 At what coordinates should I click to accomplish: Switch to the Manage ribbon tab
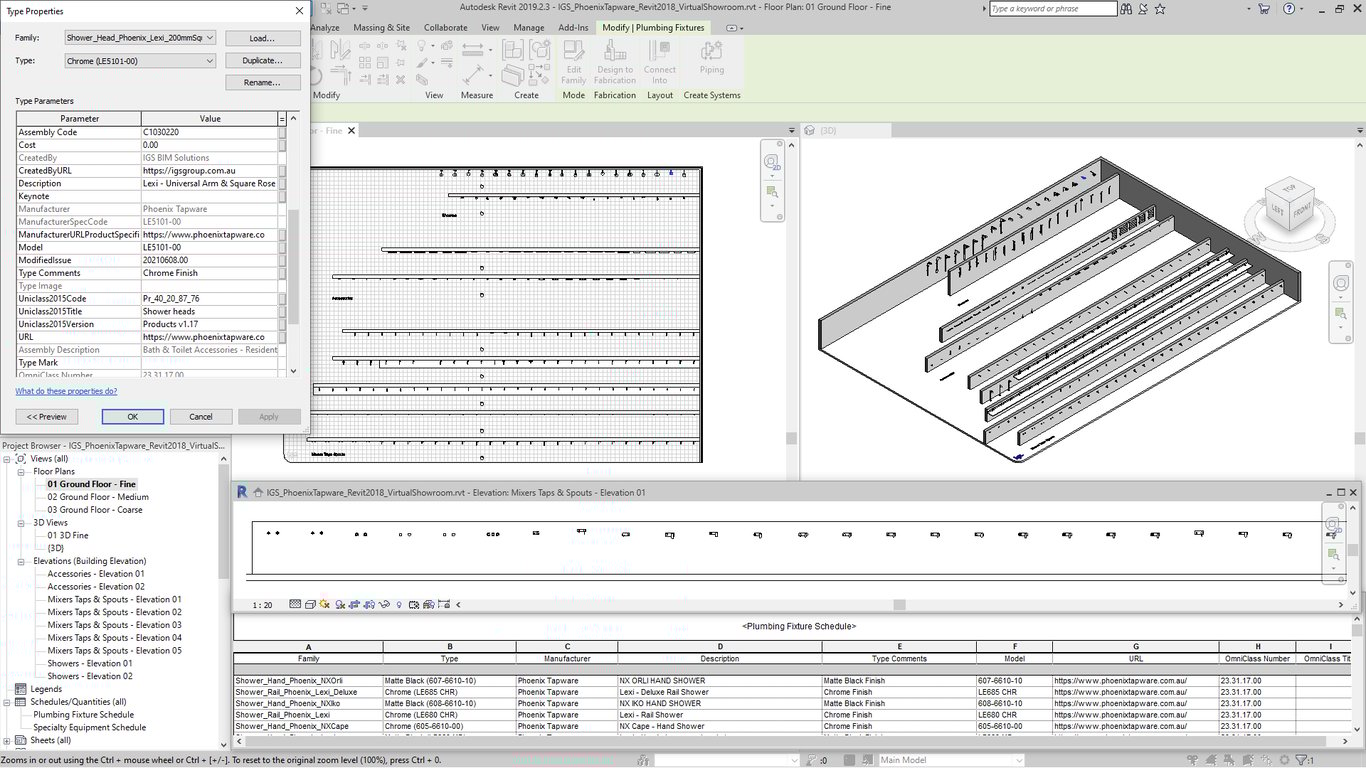pyautogui.click(x=529, y=27)
